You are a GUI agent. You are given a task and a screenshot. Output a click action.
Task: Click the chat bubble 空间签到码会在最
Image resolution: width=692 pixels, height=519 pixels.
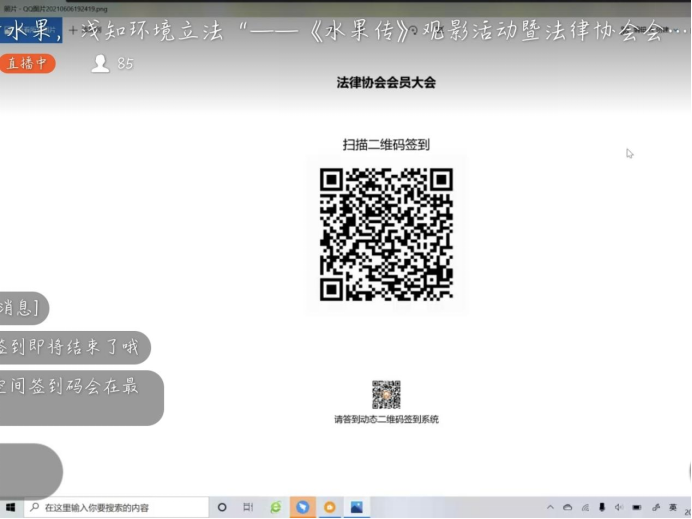pyautogui.click(x=81, y=398)
